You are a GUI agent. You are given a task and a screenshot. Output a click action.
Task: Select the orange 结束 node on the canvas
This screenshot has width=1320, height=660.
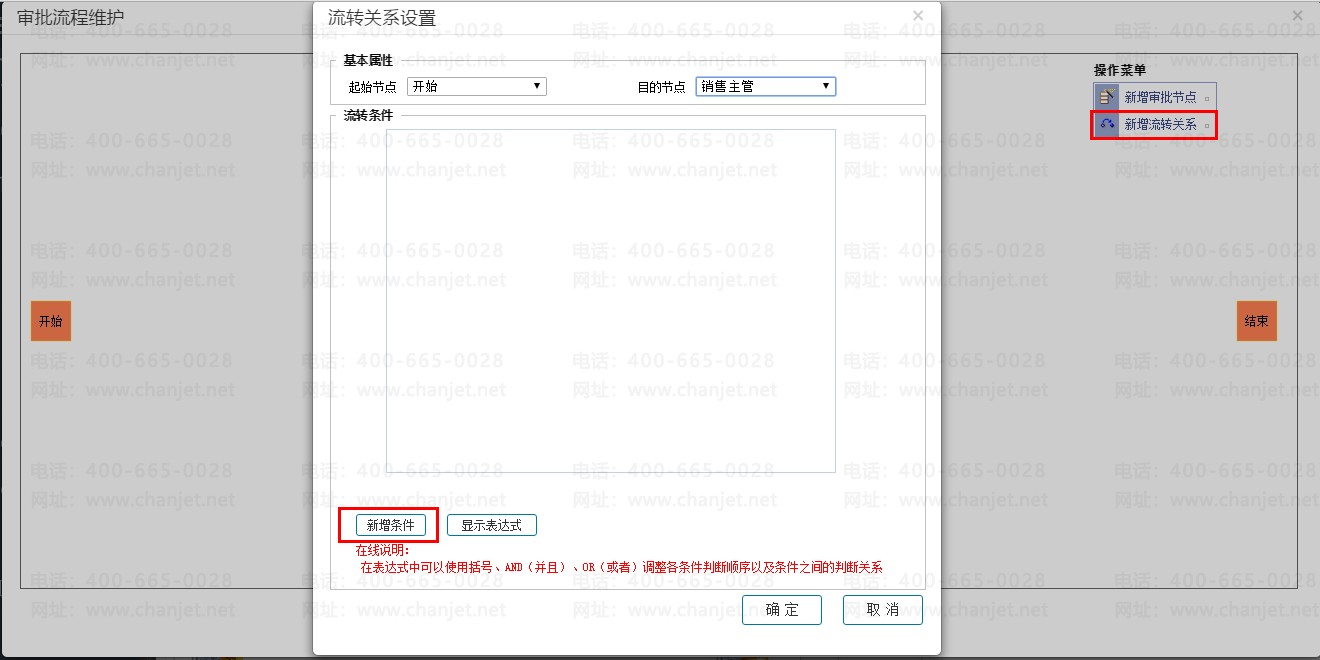(1256, 320)
